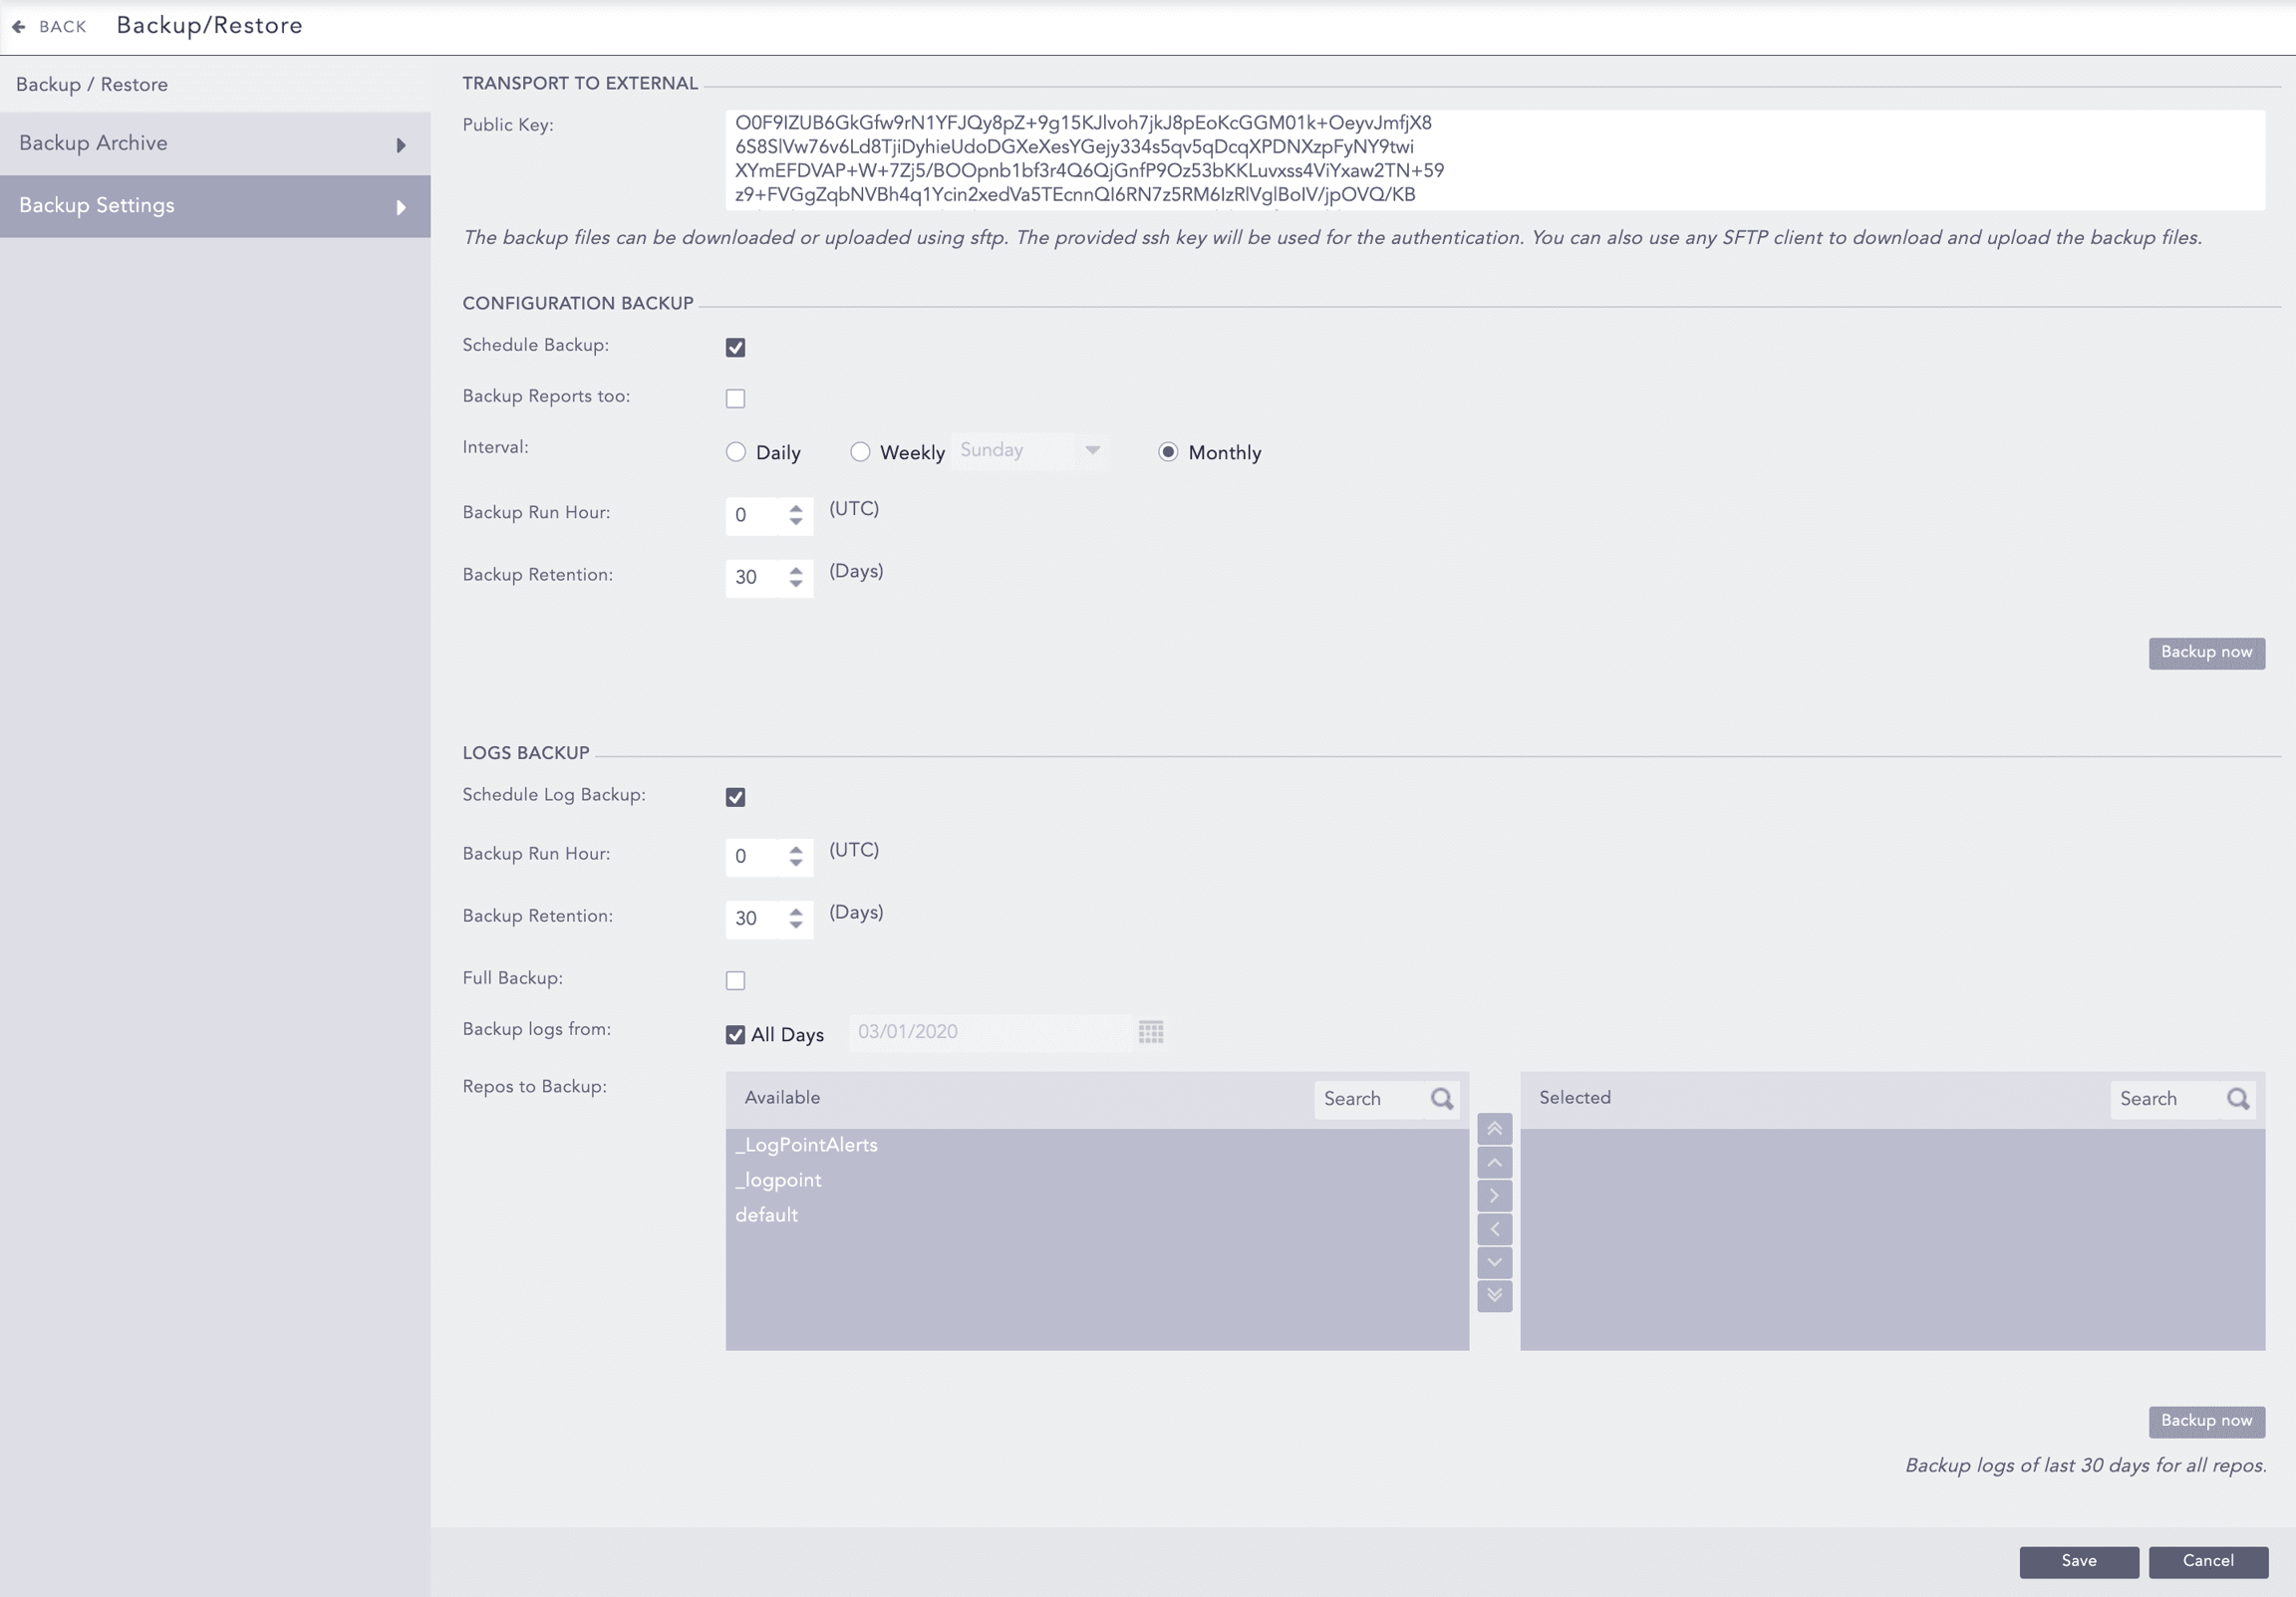This screenshot has height=1597, width=2296.
Task: Select the Daily interval radio button
Action: point(736,452)
